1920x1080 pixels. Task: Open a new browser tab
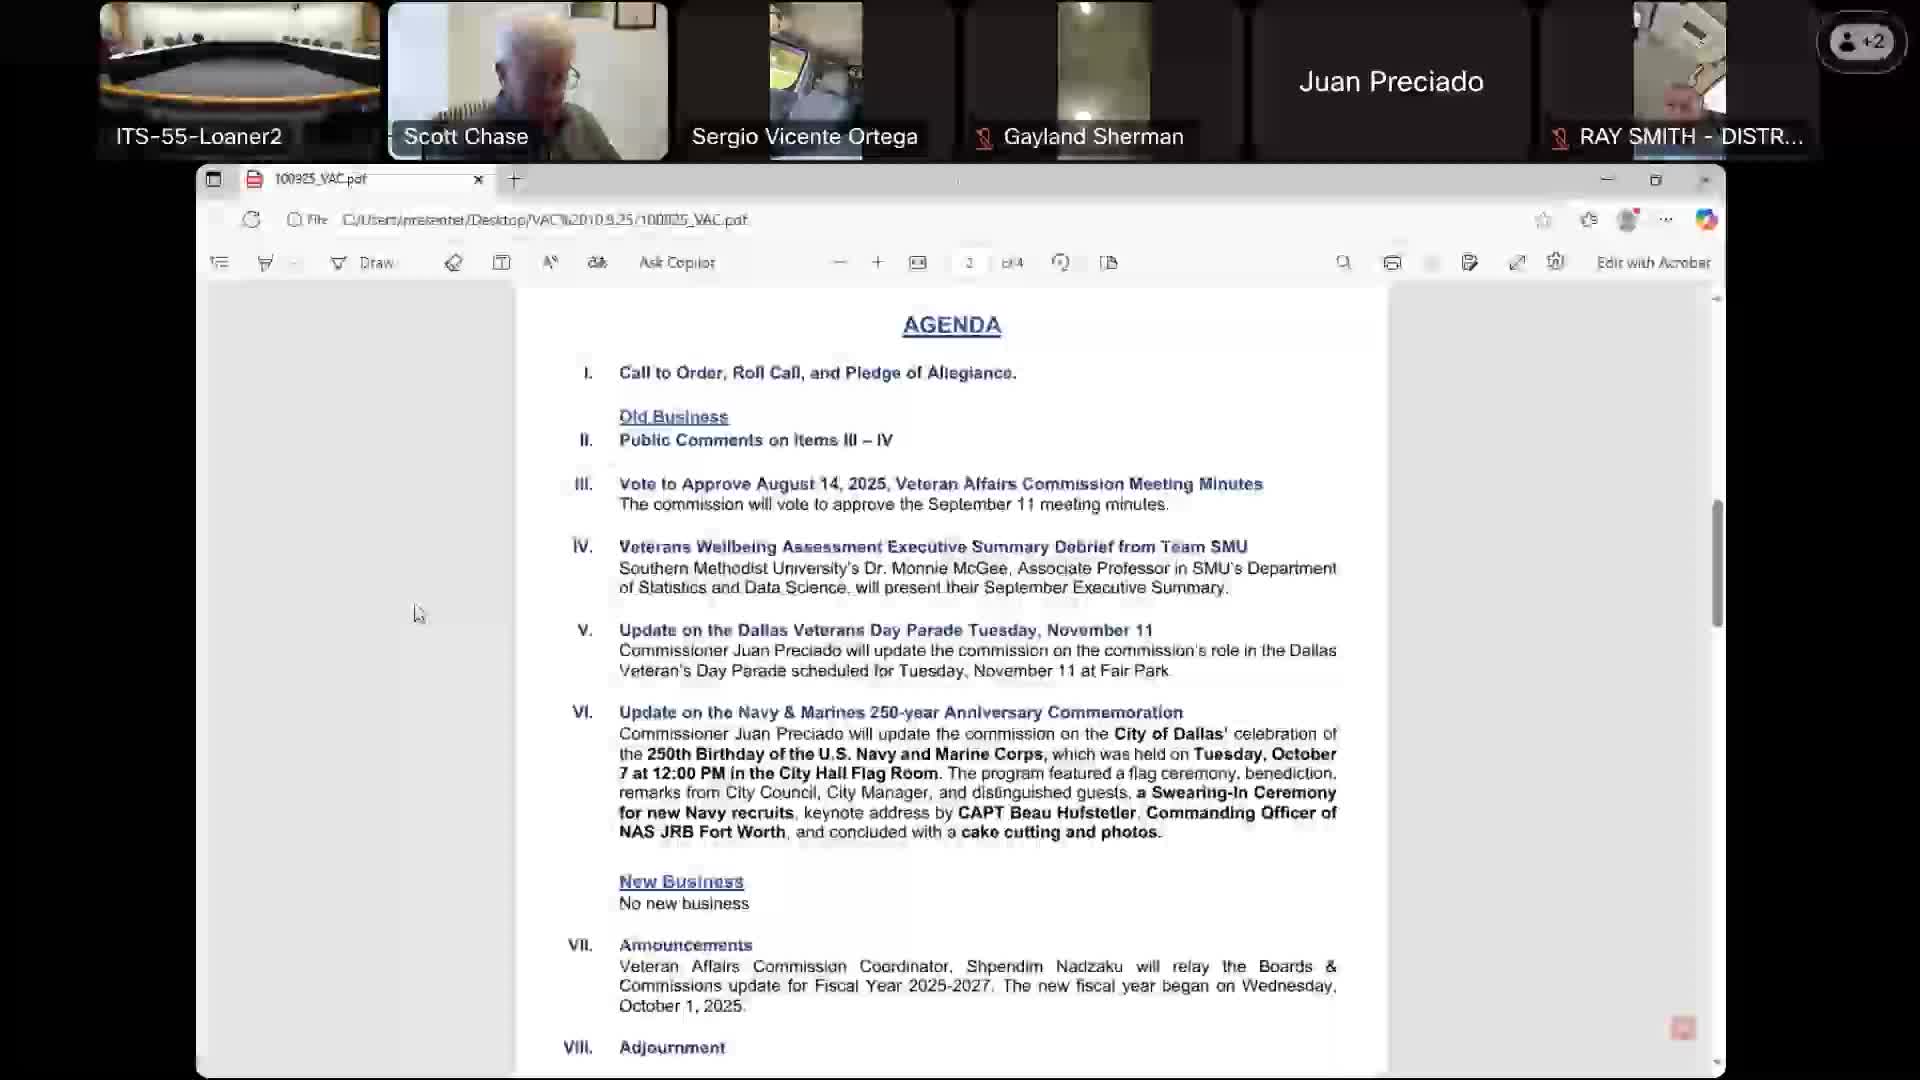(x=514, y=180)
